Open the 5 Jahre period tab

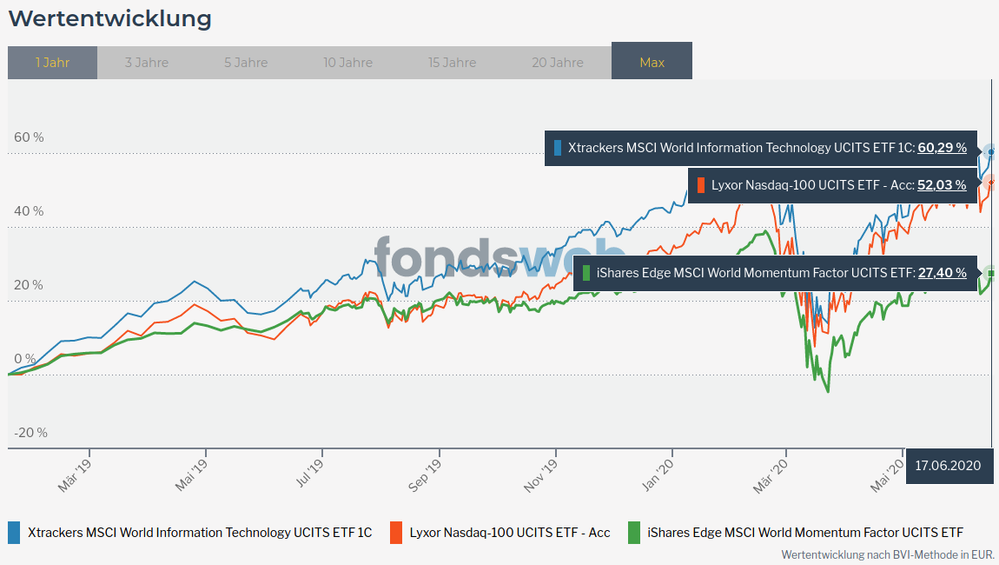(245, 62)
